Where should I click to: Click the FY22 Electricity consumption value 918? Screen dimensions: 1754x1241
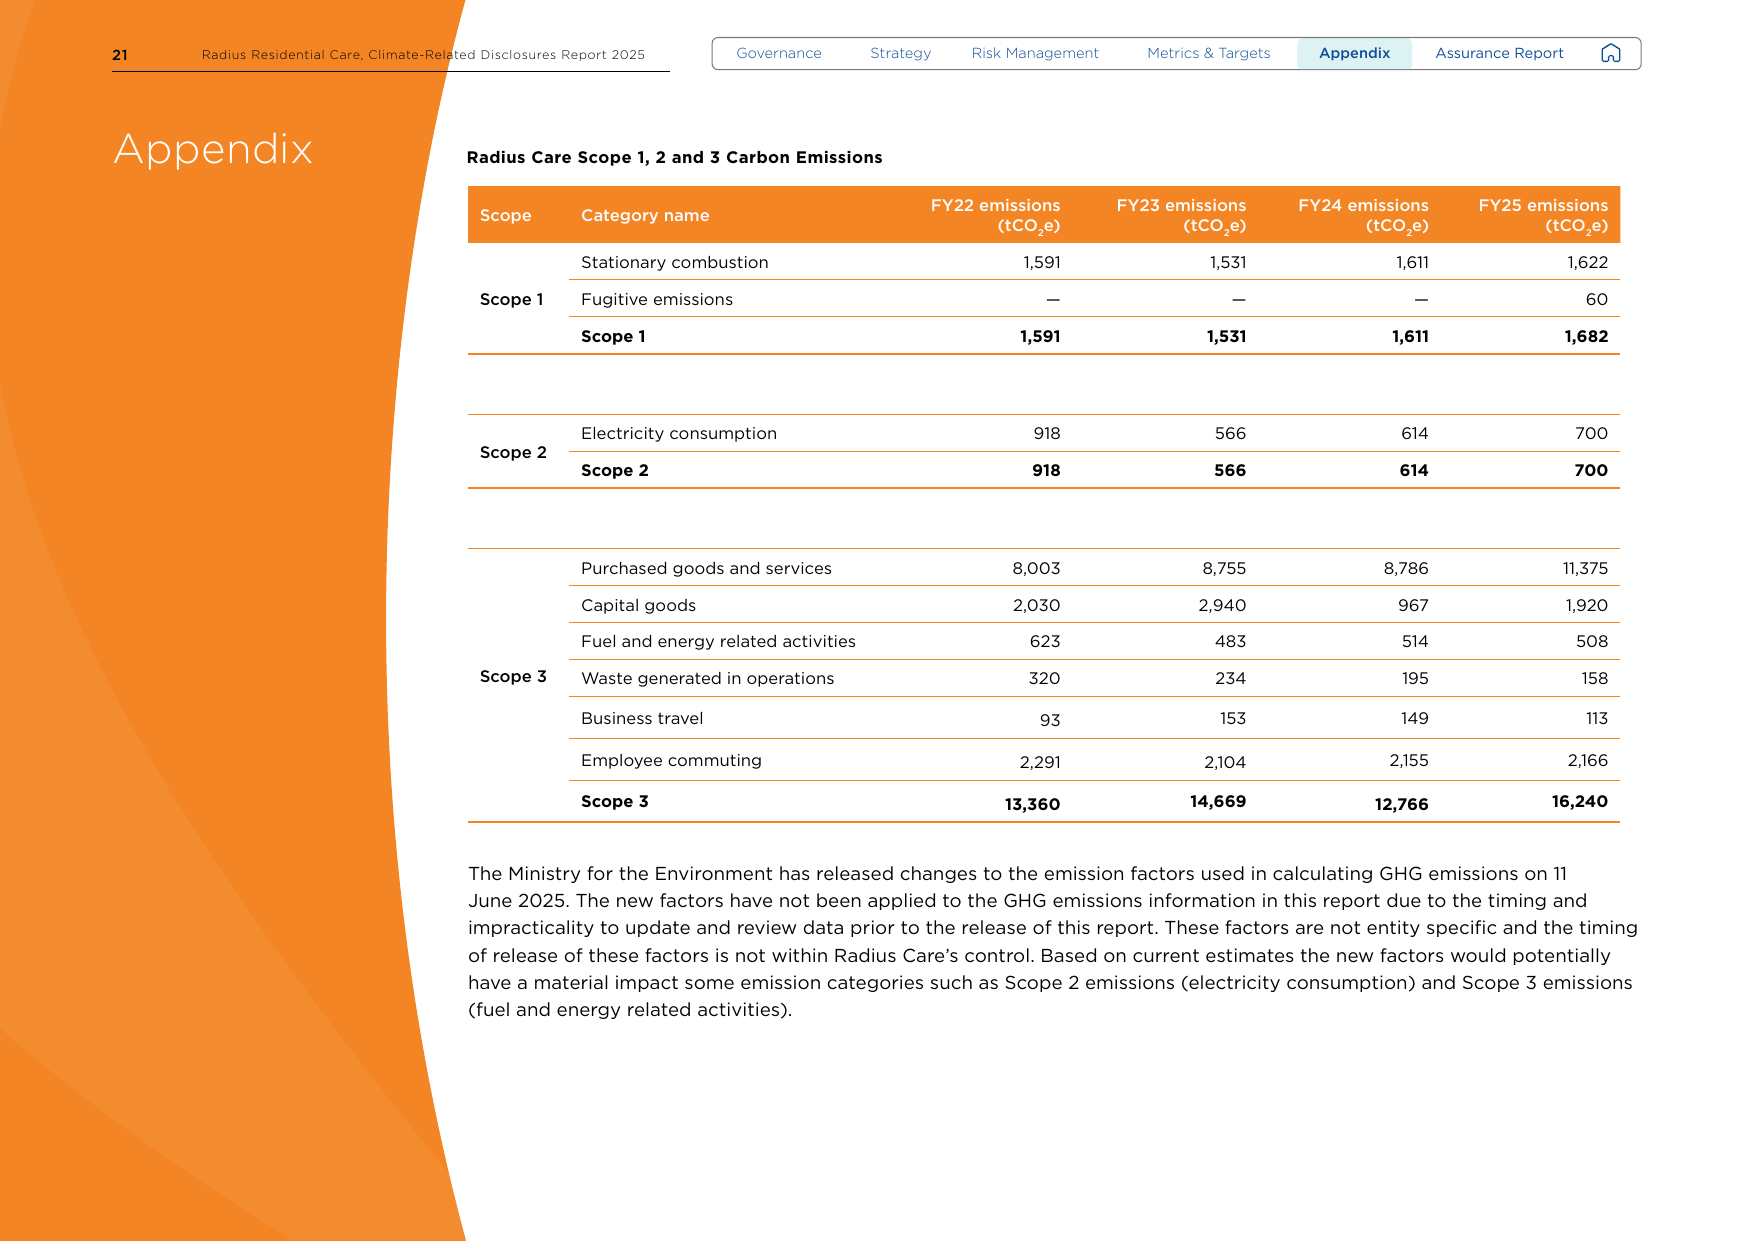[1047, 433]
